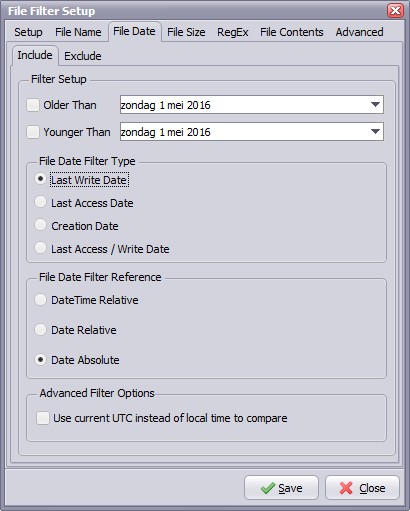Click the red X Close button
410x511 pixels.
coord(362,488)
